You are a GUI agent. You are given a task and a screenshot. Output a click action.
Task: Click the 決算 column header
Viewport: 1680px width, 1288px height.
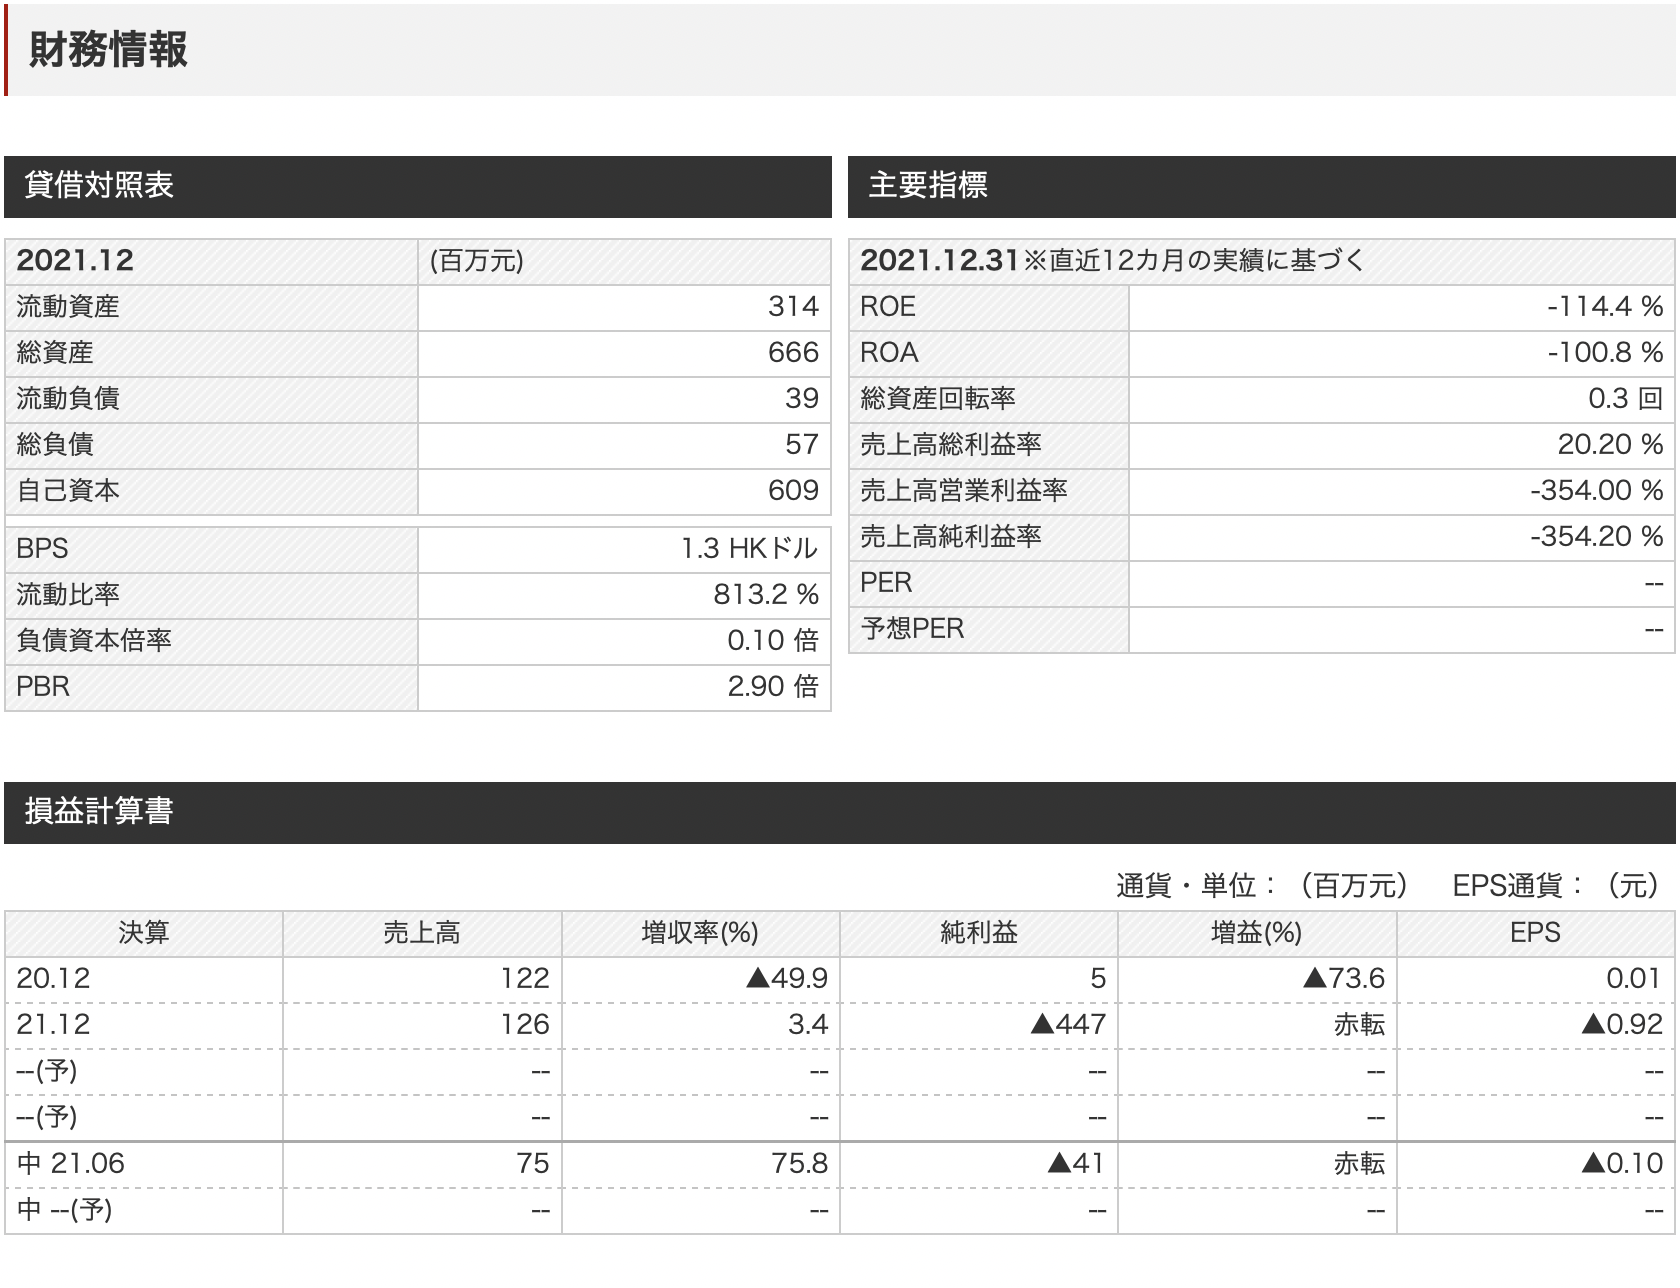pyautogui.click(x=144, y=933)
